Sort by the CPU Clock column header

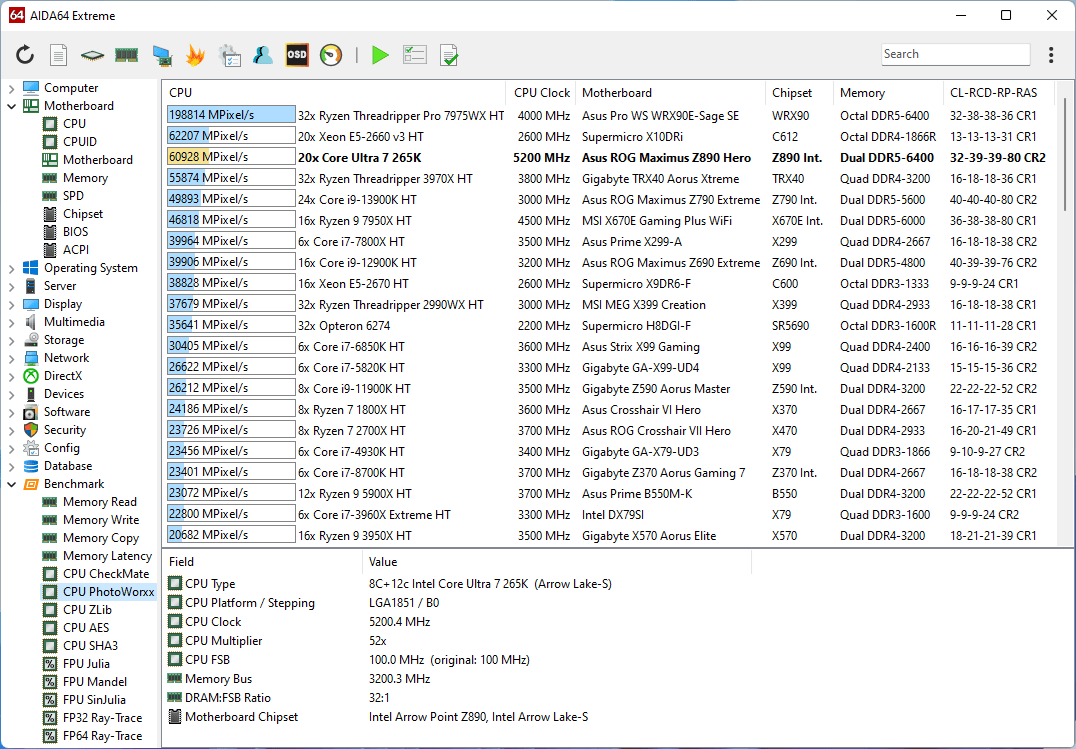click(542, 93)
